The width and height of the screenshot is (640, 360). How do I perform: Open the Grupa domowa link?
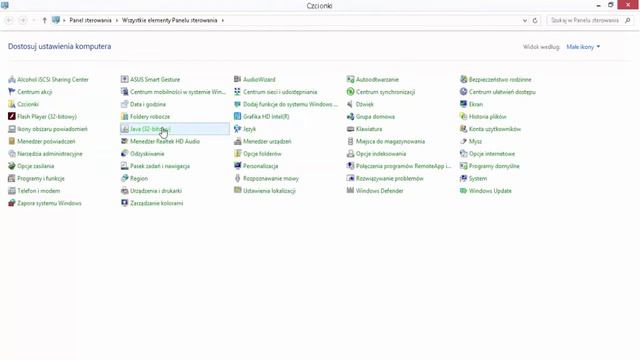coord(375,116)
